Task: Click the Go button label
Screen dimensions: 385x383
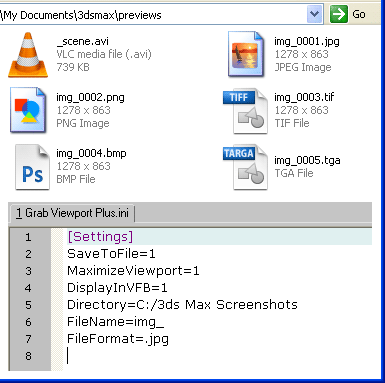Action: [359, 14]
